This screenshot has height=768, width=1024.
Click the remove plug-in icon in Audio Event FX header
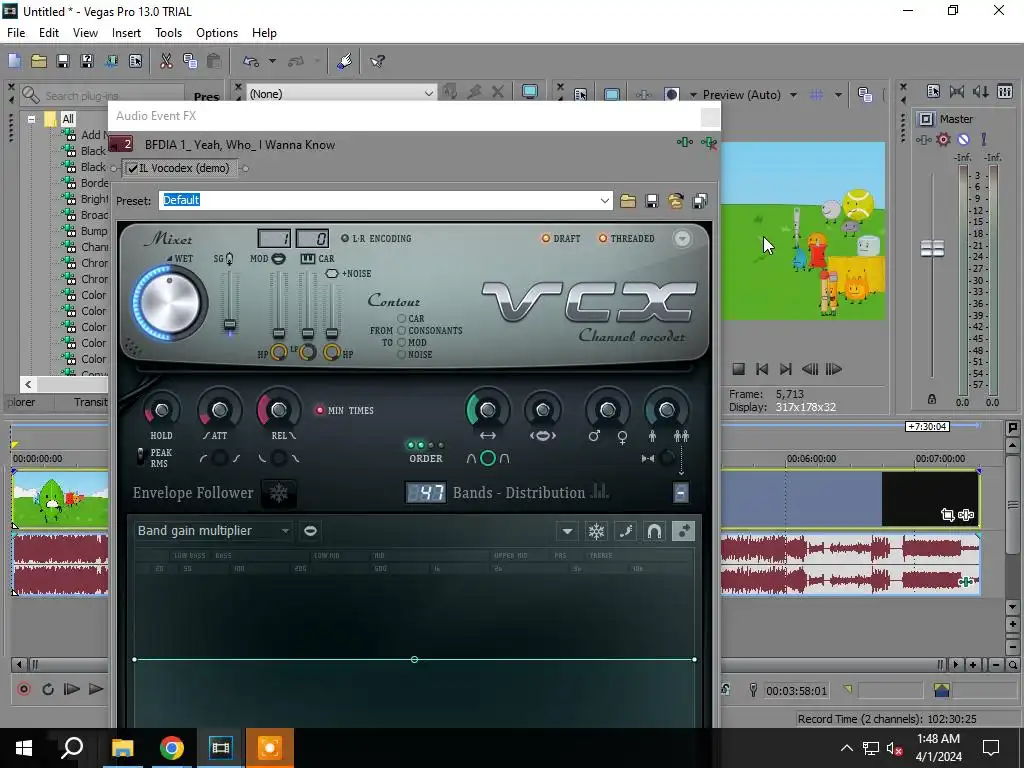(709, 142)
